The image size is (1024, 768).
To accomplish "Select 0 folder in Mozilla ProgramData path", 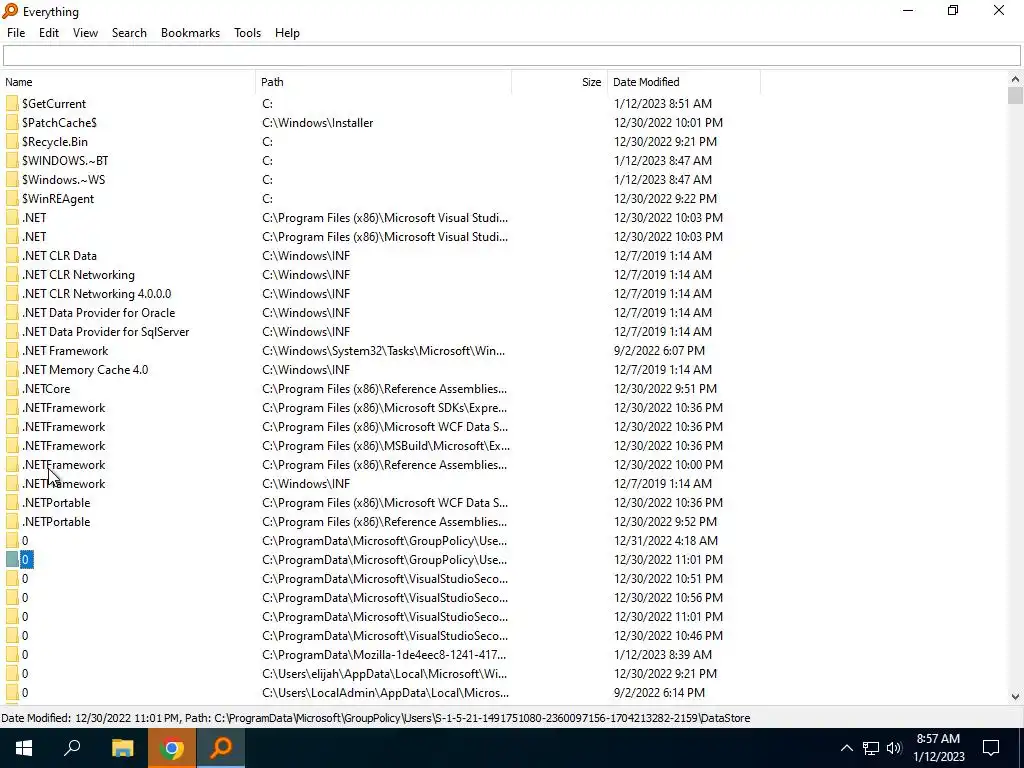I will coord(25,654).
